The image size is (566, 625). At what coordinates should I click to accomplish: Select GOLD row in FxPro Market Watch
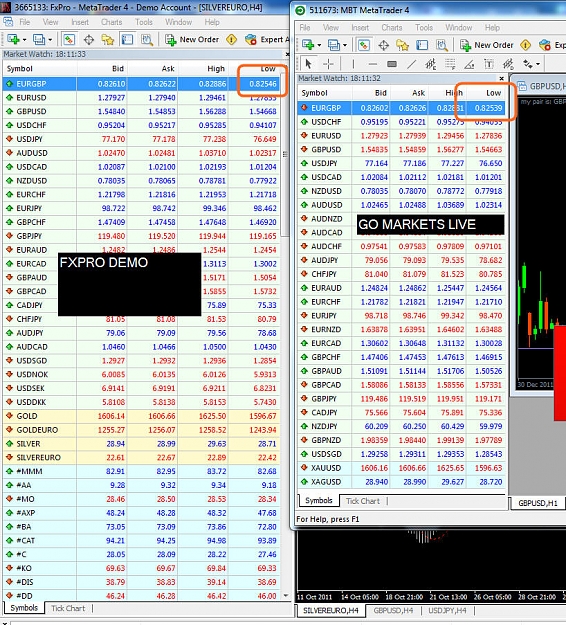coord(141,416)
